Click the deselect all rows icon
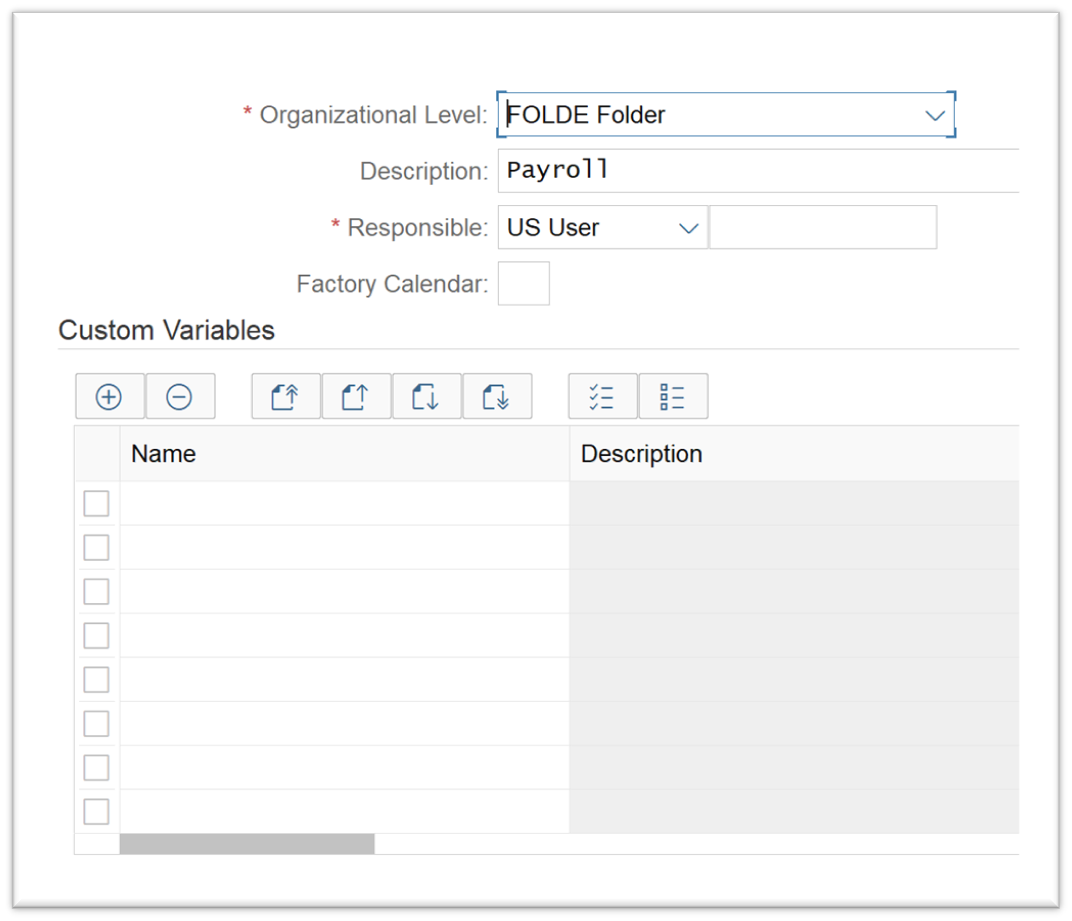This screenshot has width=1072, height=921. (673, 397)
